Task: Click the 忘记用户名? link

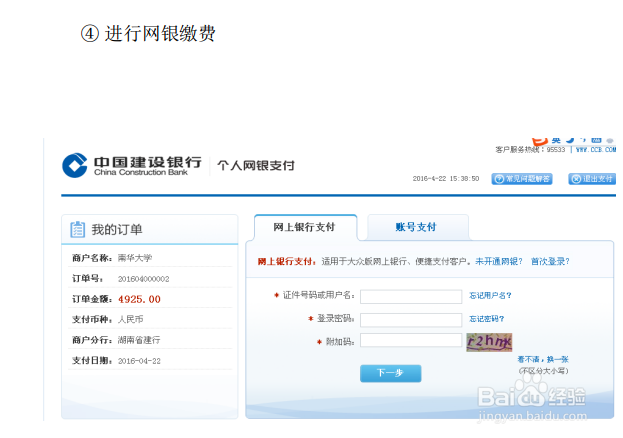Action: 490,296
